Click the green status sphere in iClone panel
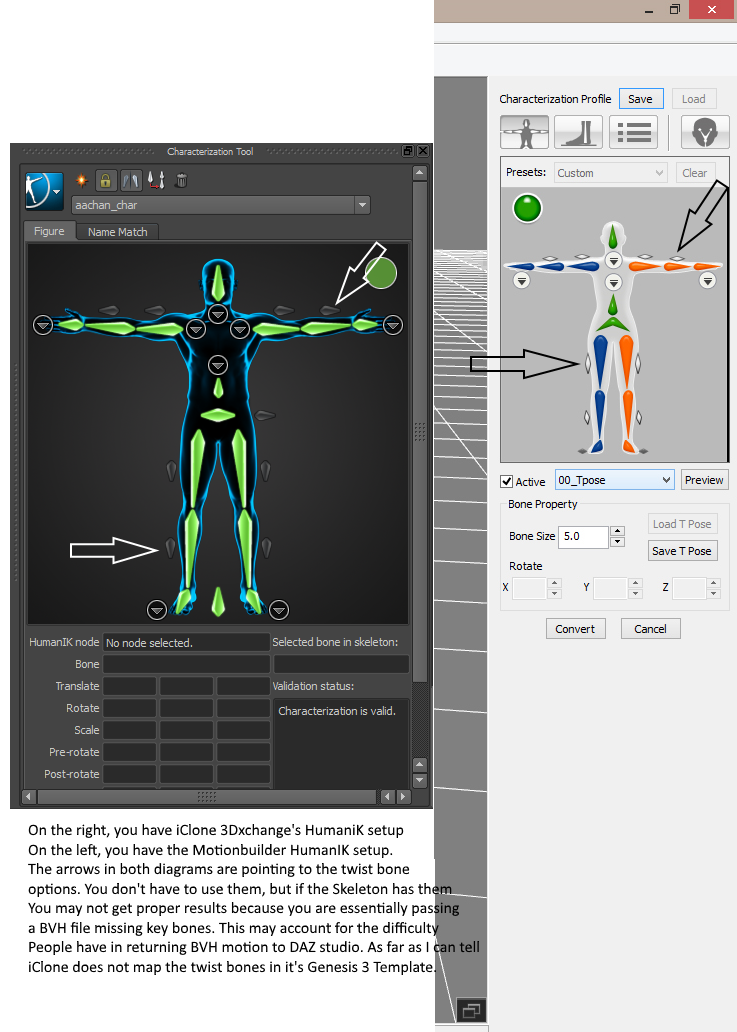The width and height of the screenshot is (737, 1032). click(527, 208)
